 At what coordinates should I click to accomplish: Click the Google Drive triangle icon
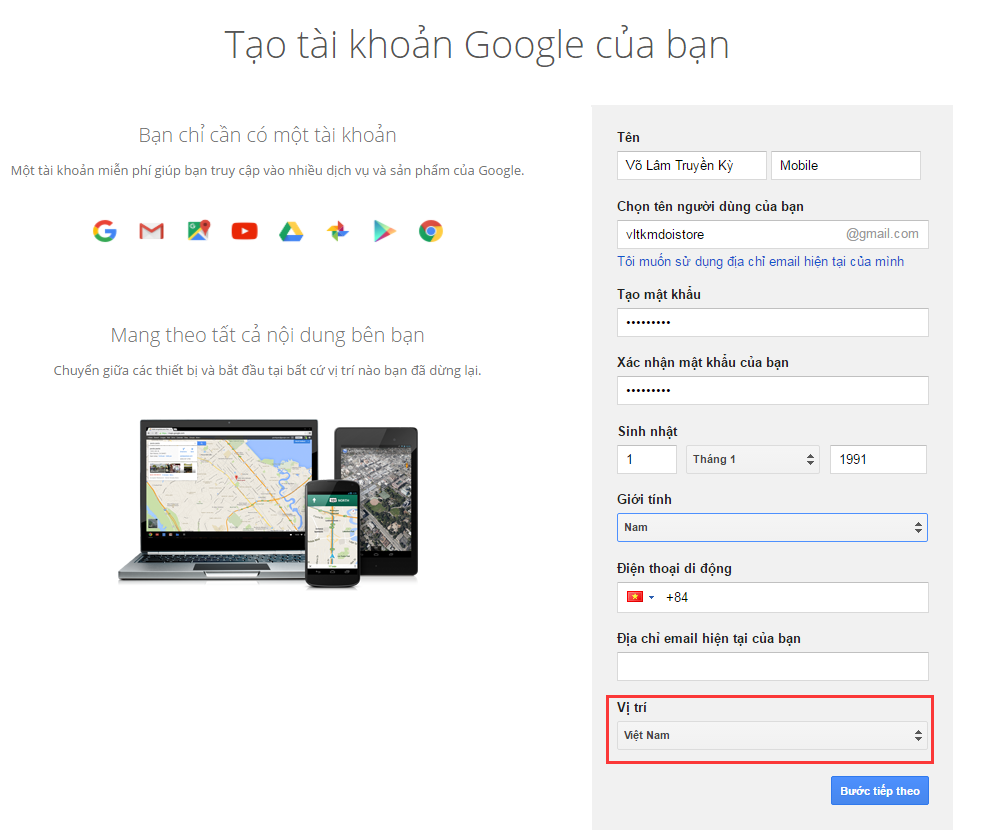coord(291,231)
